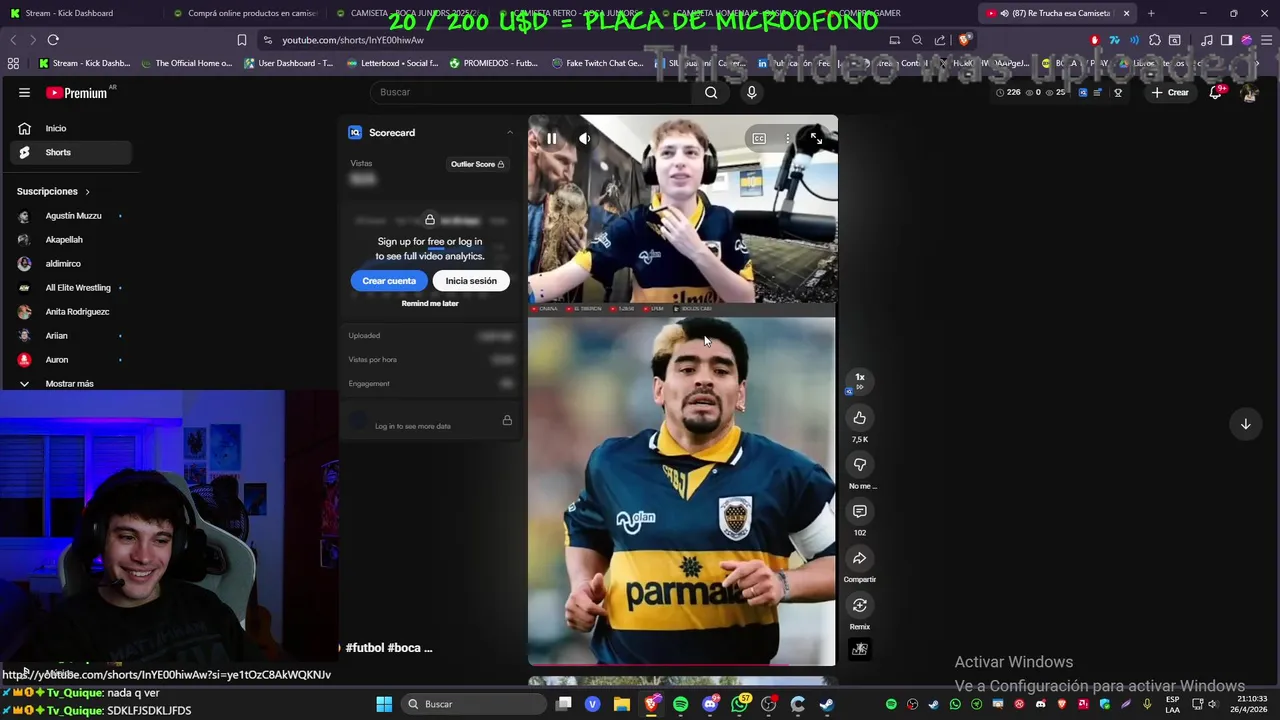Viewport: 1280px width, 720px height.
Task: Click the trophy icon in extension bar
Action: (x=1118, y=93)
